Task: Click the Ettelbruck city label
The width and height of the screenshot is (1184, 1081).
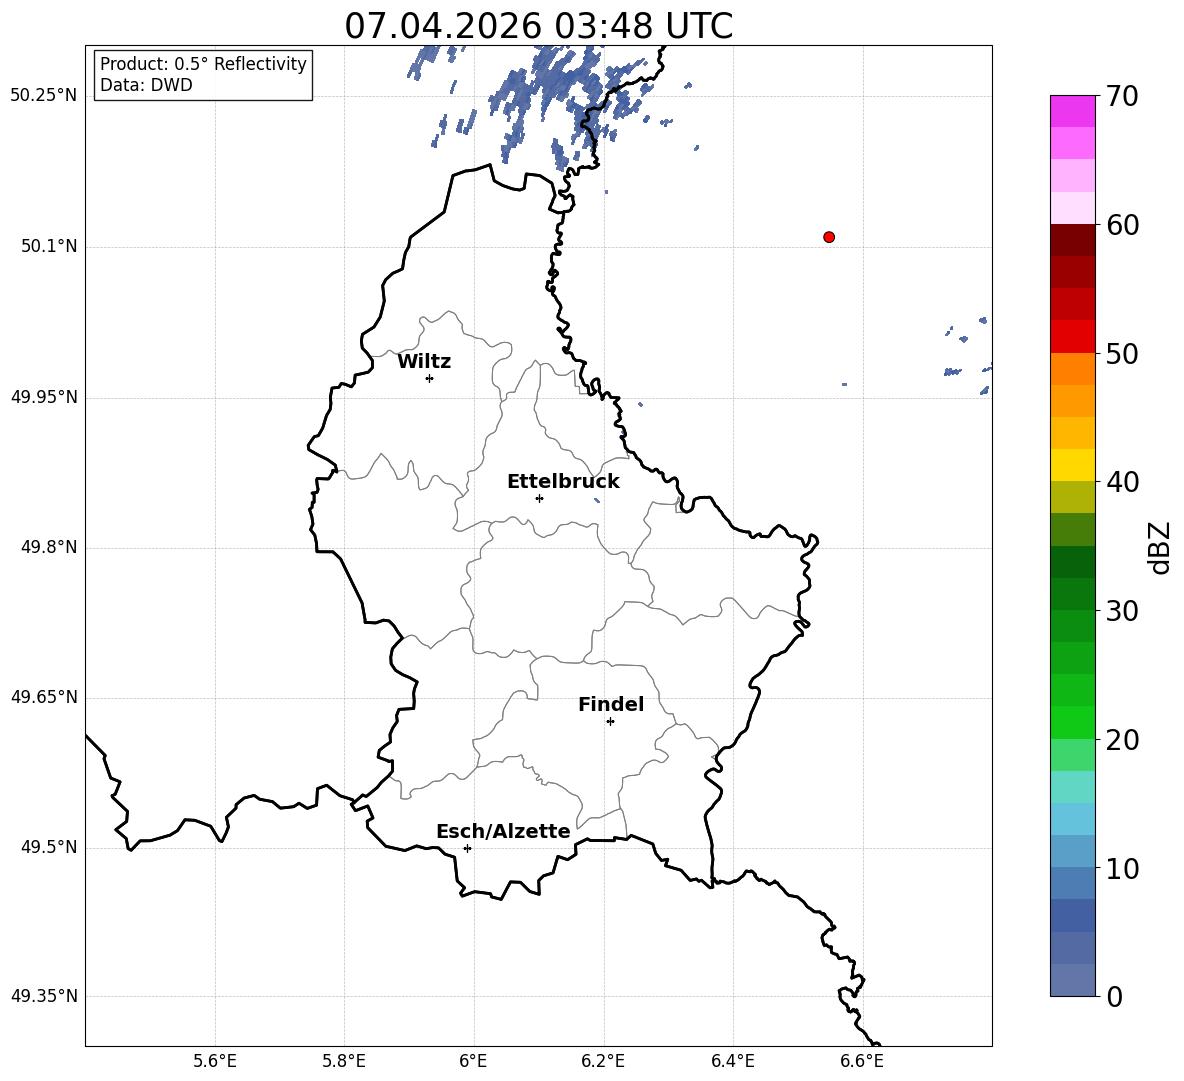Action: (x=563, y=482)
